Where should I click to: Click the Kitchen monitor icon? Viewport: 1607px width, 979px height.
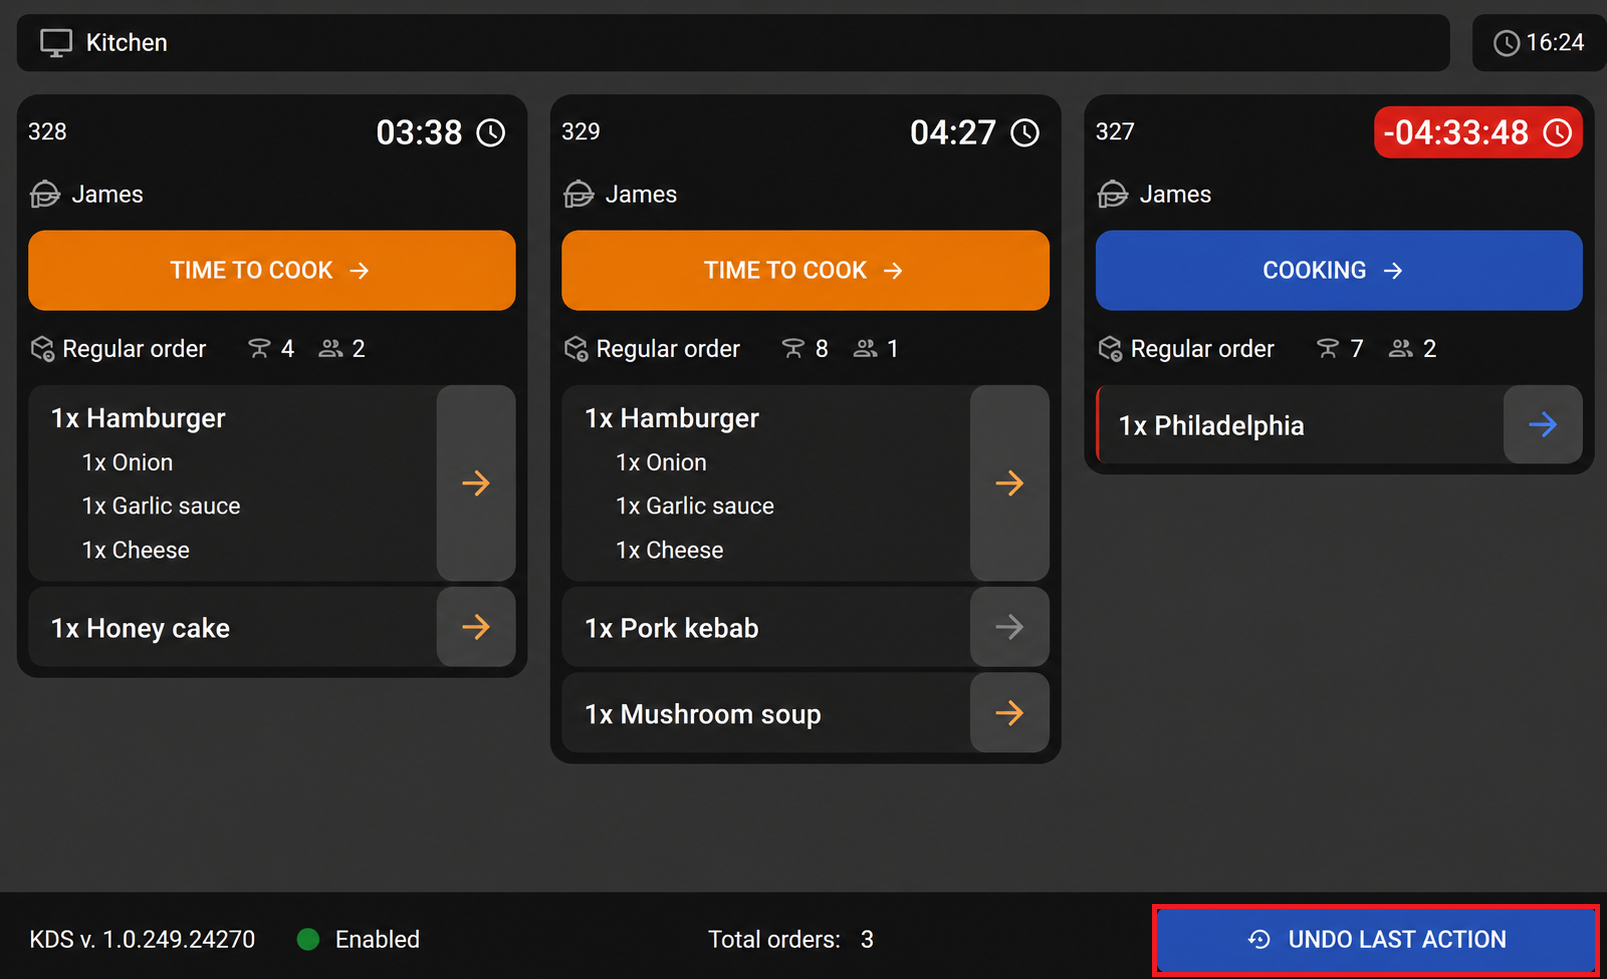pos(56,43)
